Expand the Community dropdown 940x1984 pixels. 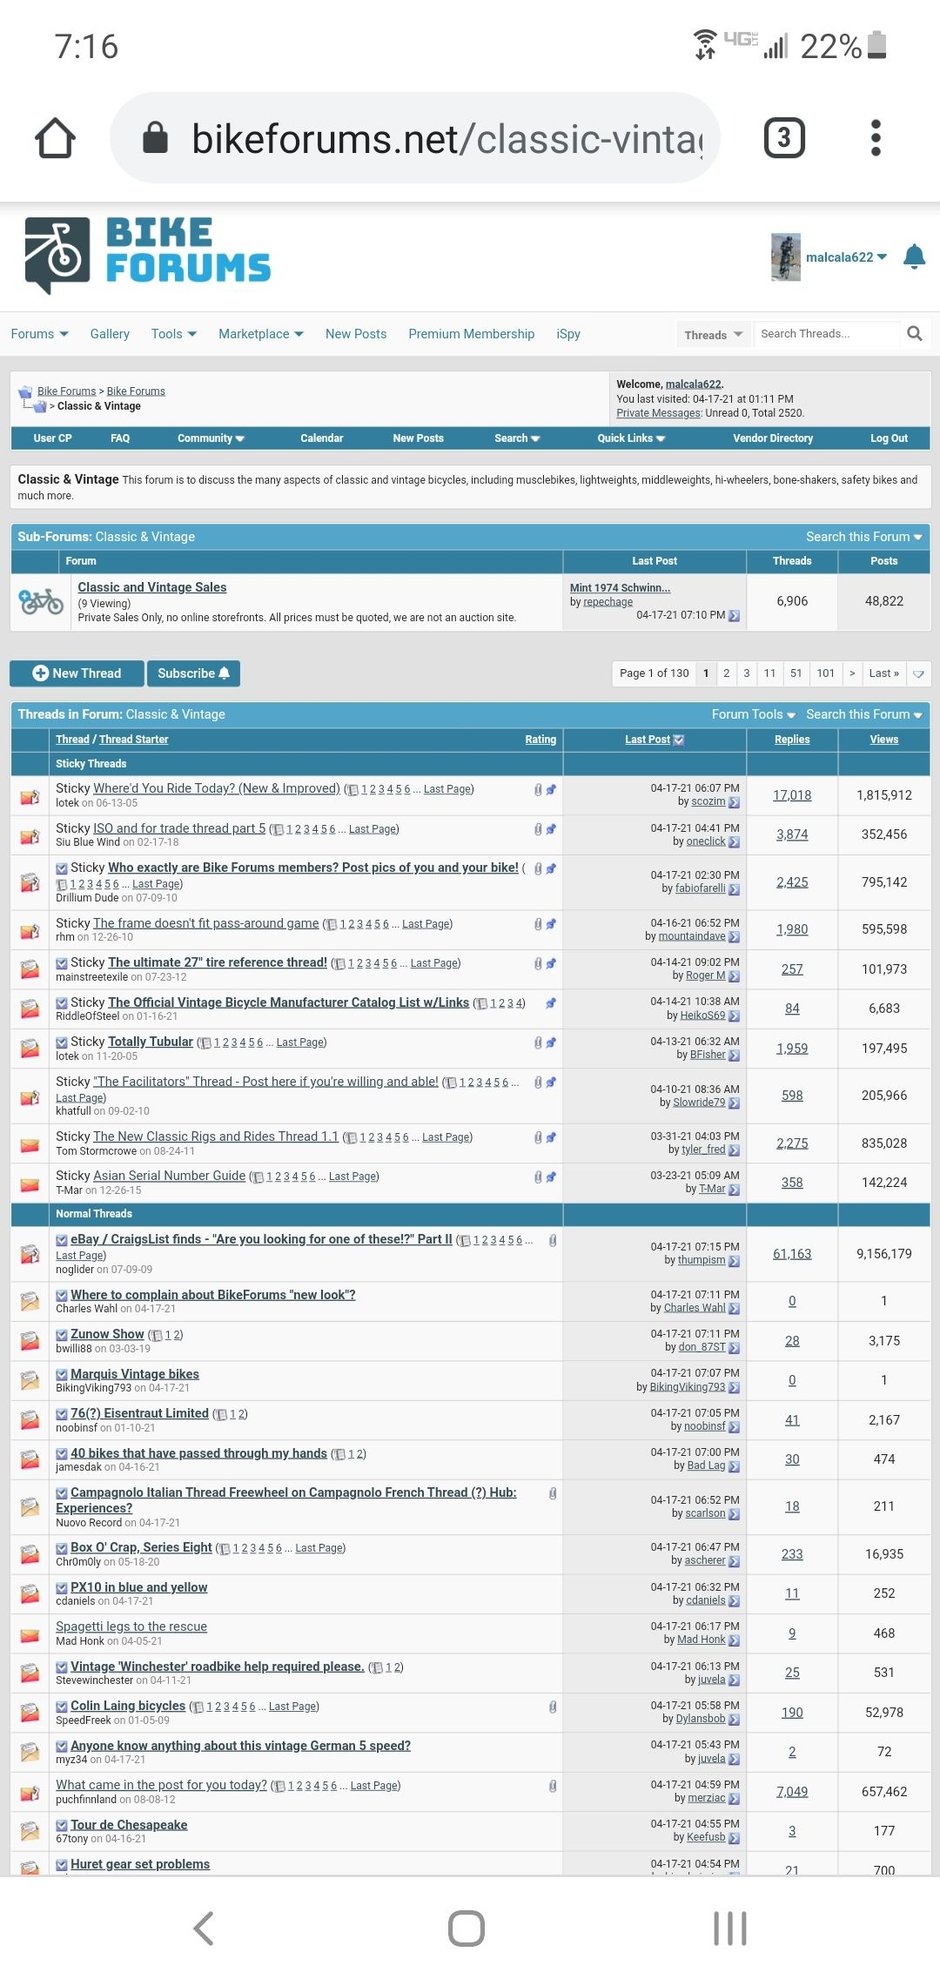tap(211, 438)
